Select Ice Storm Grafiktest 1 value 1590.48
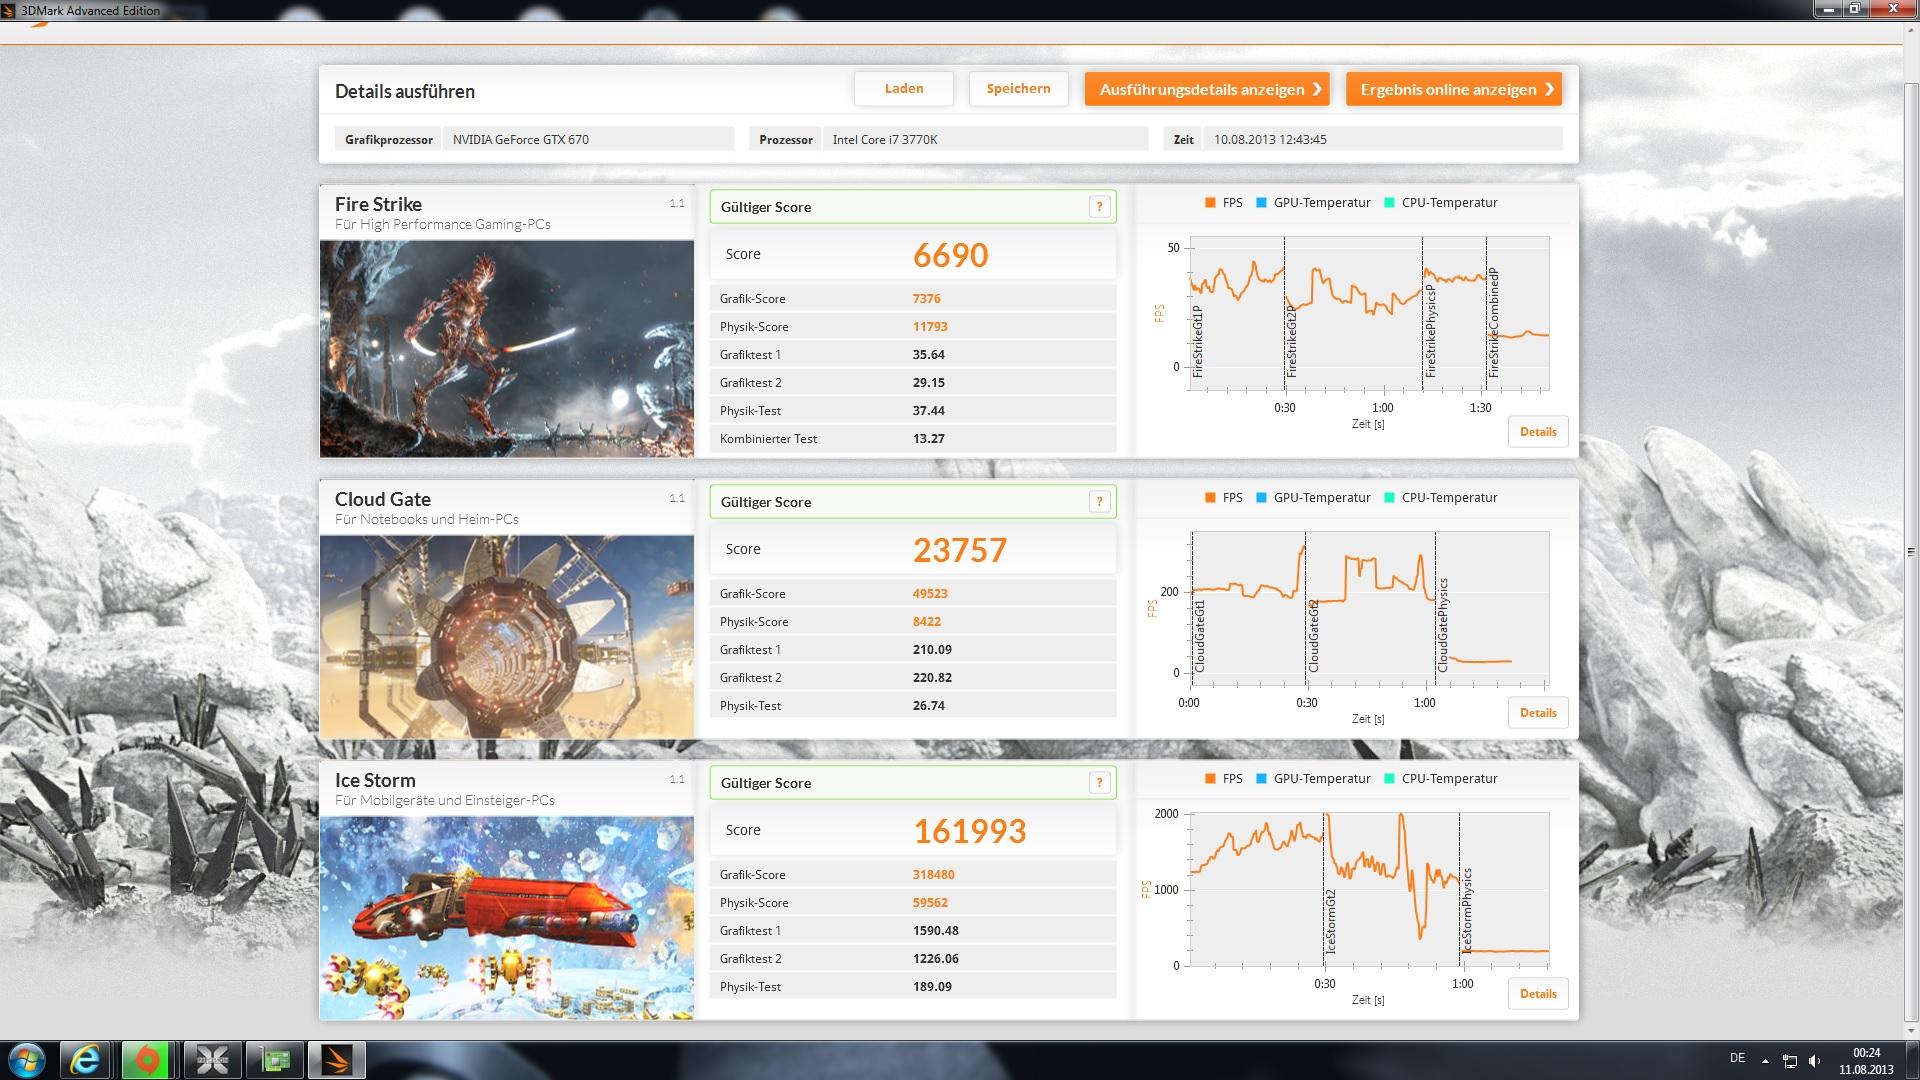Viewport: 1920px width, 1080px height. 935,930
